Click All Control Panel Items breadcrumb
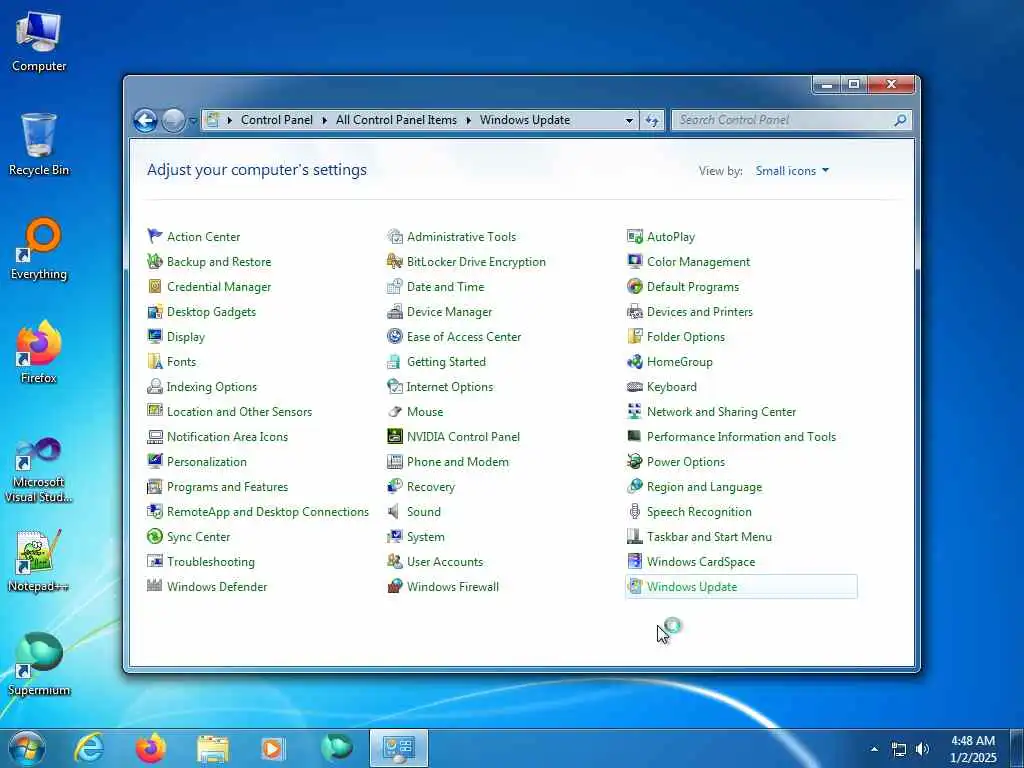 pyautogui.click(x=396, y=120)
